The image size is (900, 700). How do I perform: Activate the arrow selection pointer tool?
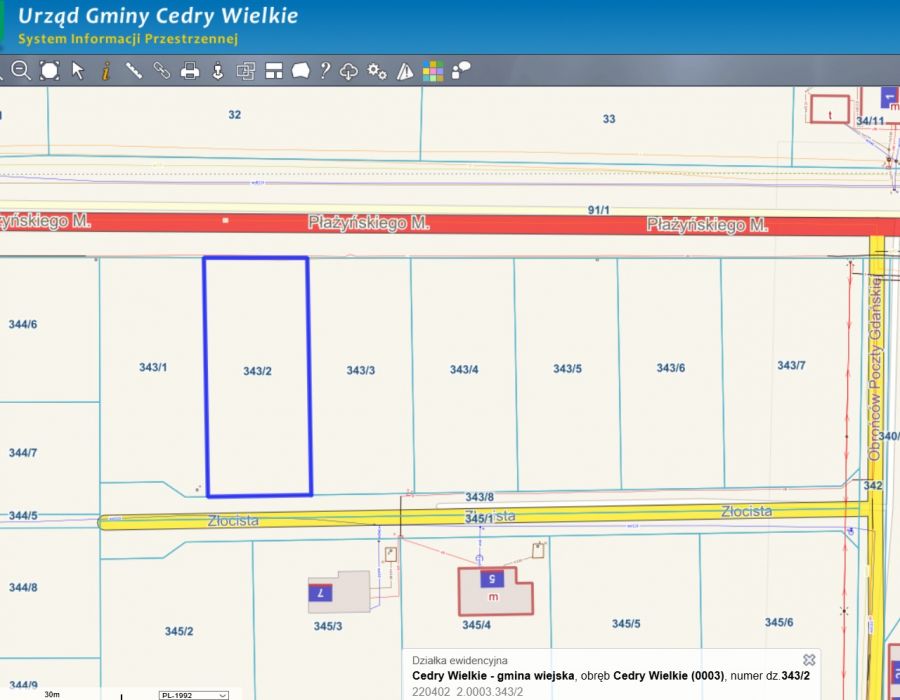point(78,71)
